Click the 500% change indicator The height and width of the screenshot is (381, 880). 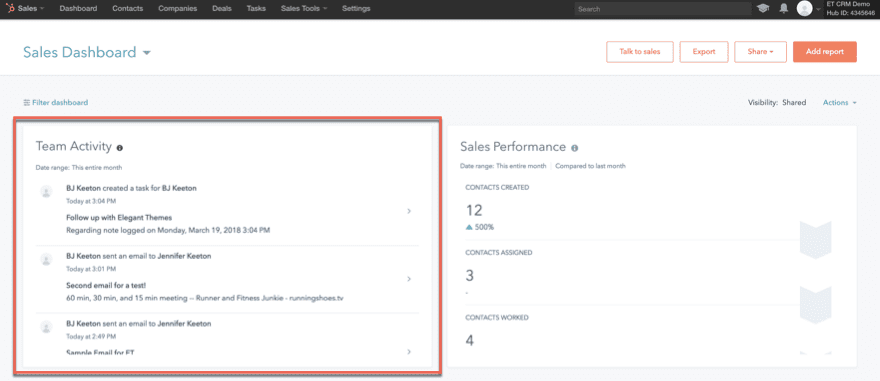[x=480, y=227]
